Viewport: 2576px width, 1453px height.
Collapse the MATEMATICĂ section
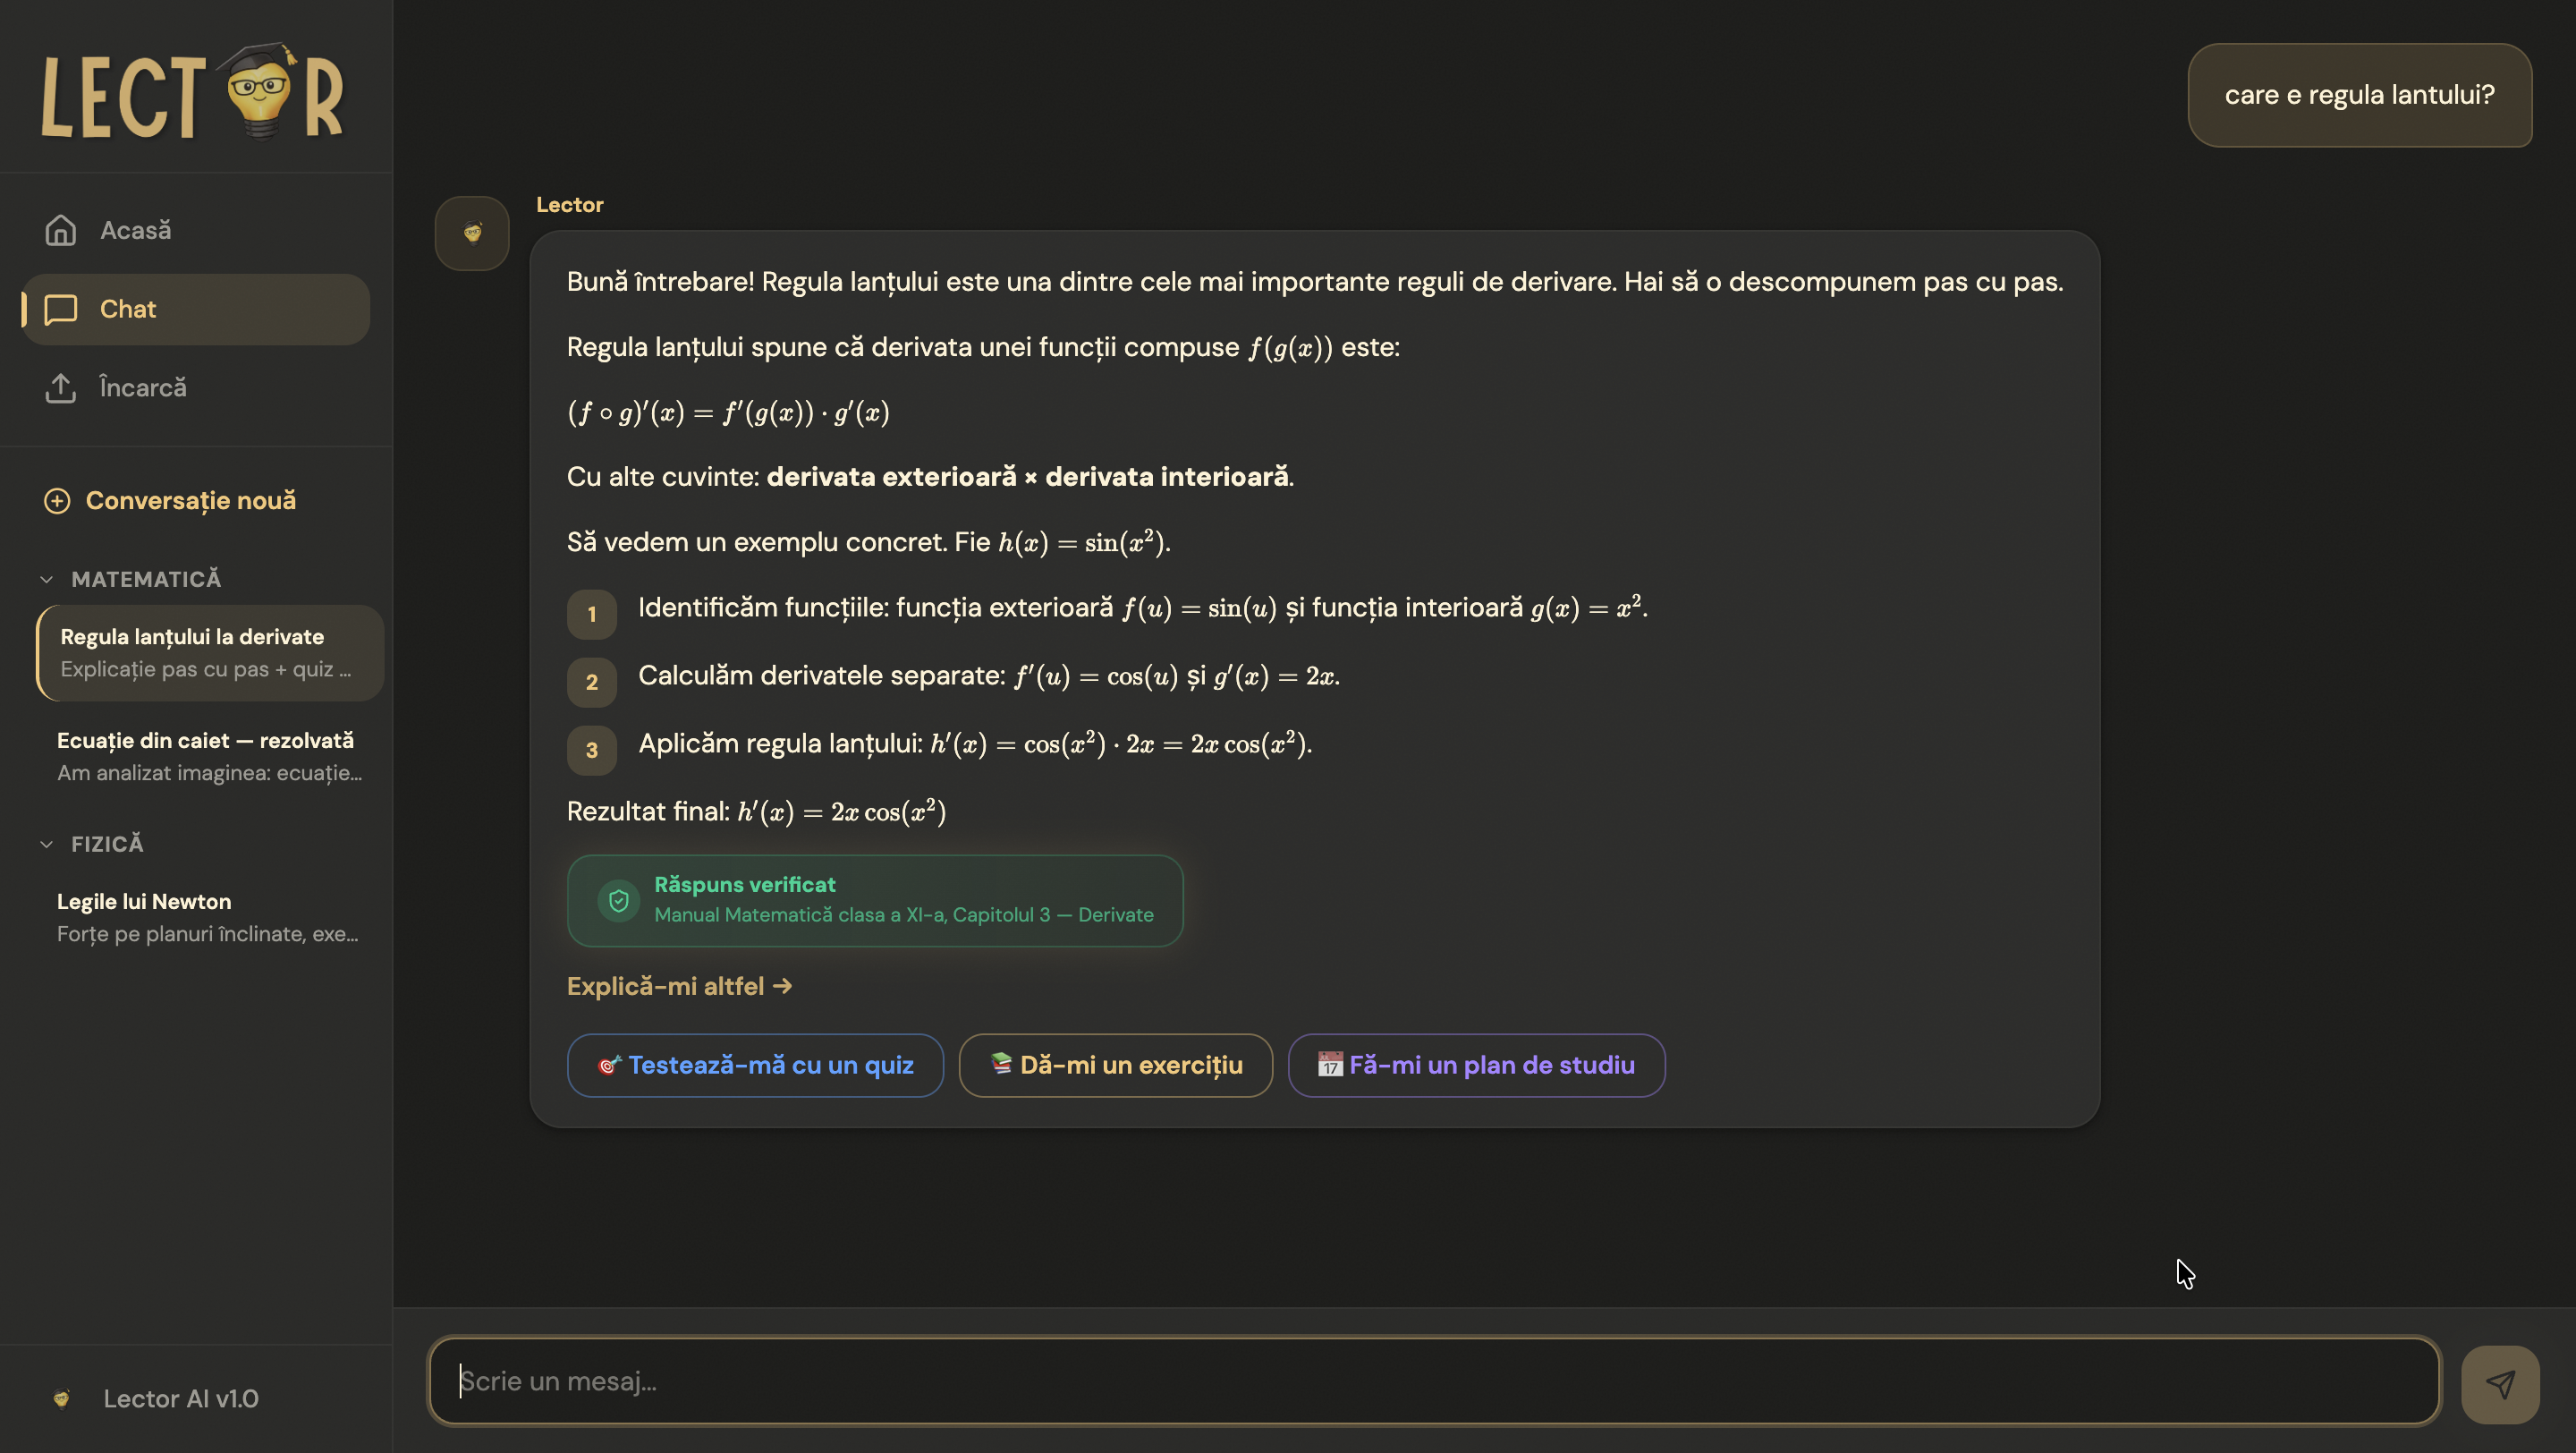point(46,579)
